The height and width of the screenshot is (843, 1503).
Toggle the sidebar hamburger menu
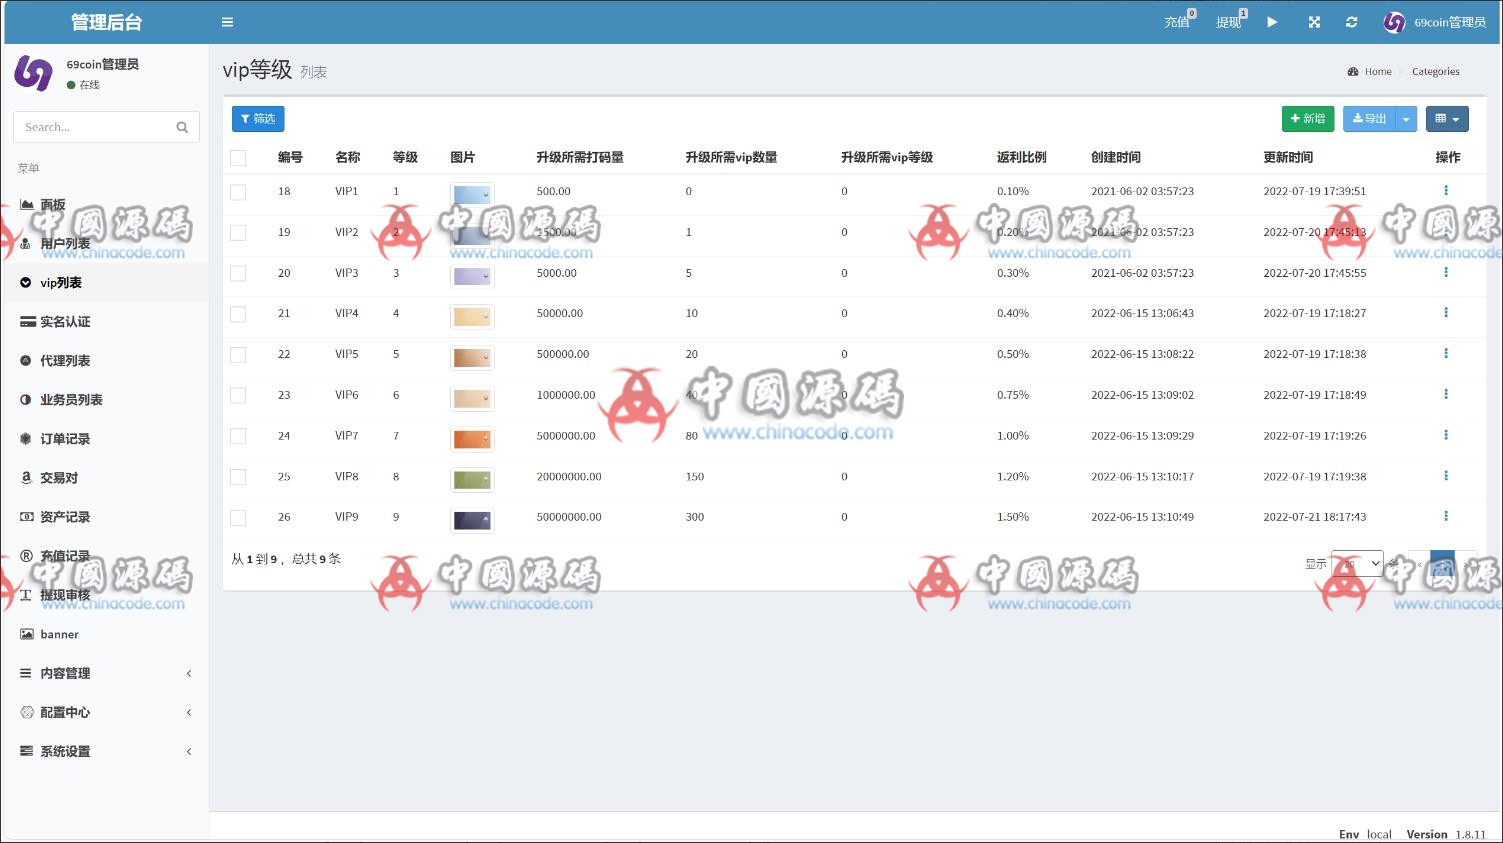pyautogui.click(x=227, y=22)
